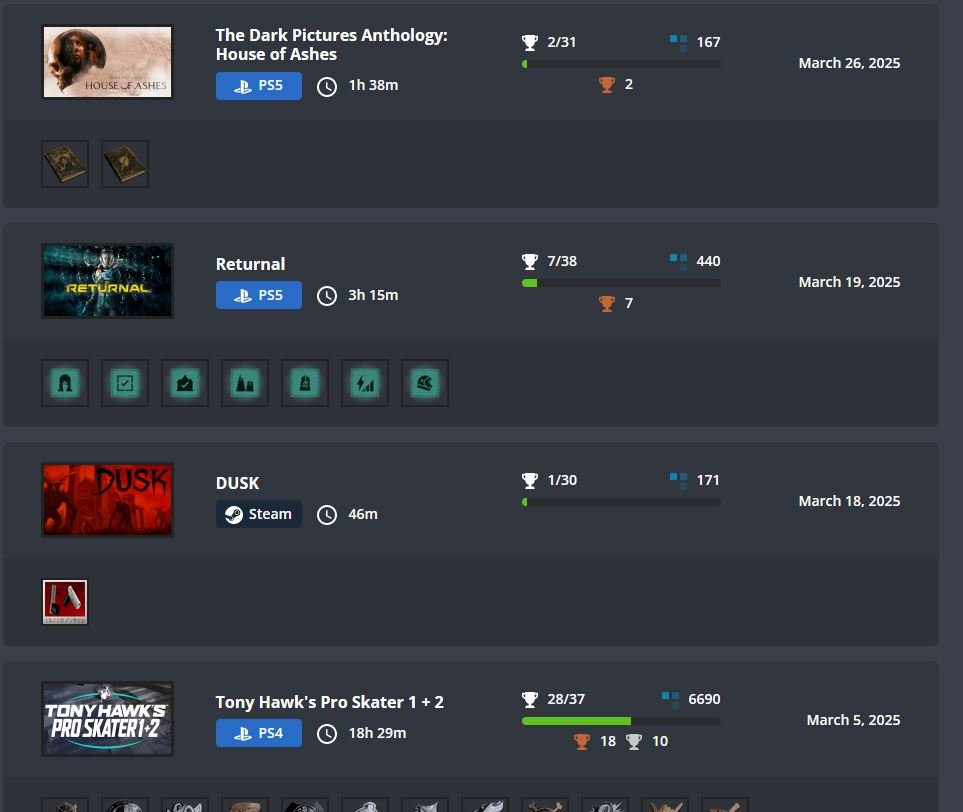
Task: Click the Tony Hawk's completion progress bar
Action: point(621,721)
